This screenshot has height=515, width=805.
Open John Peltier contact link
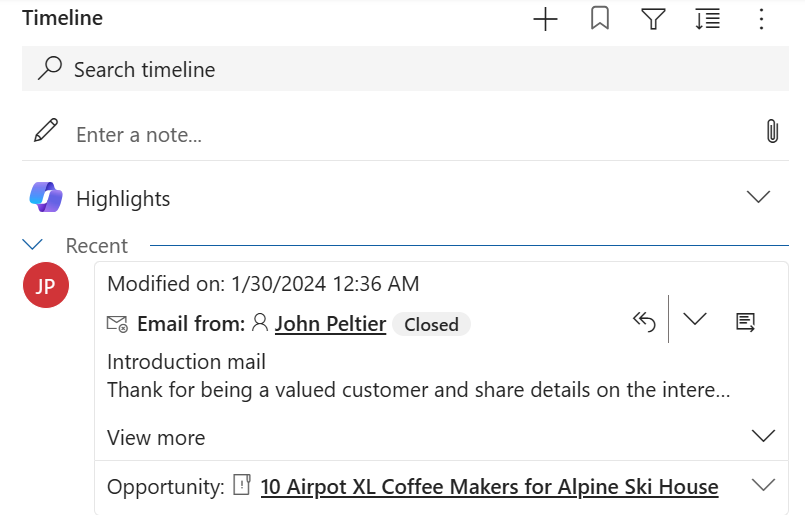pyautogui.click(x=330, y=324)
